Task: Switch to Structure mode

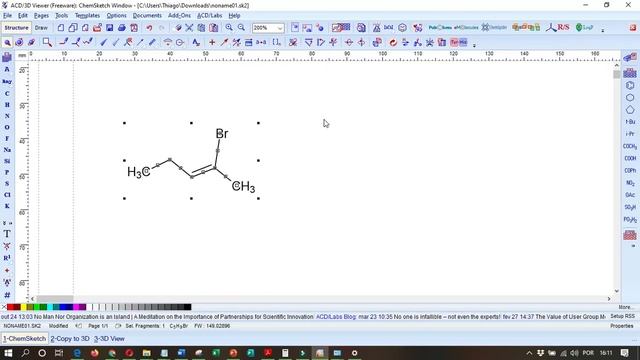Action: [x=17, y=28]
